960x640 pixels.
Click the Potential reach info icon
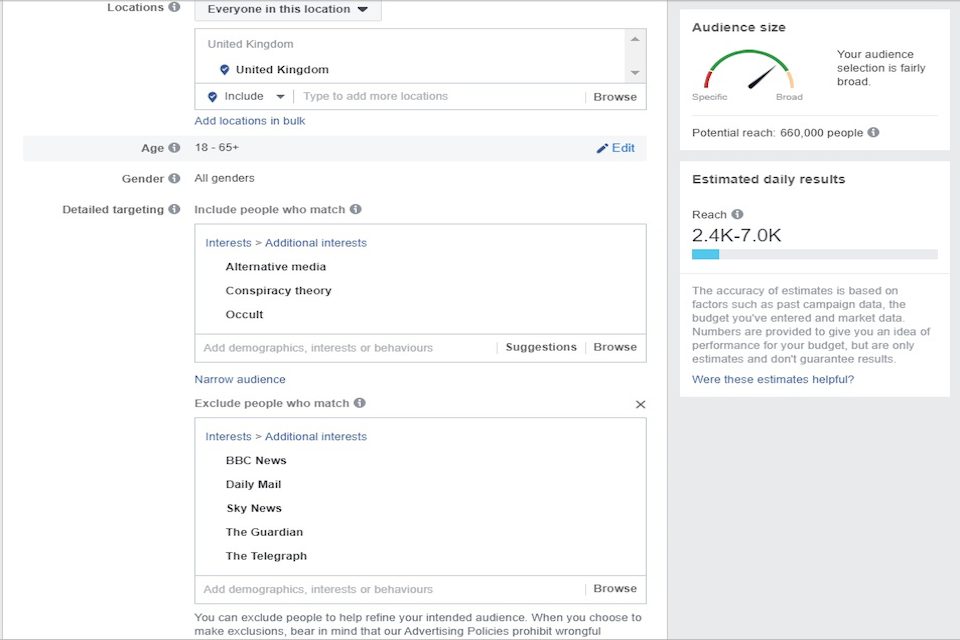click(874, 132)
